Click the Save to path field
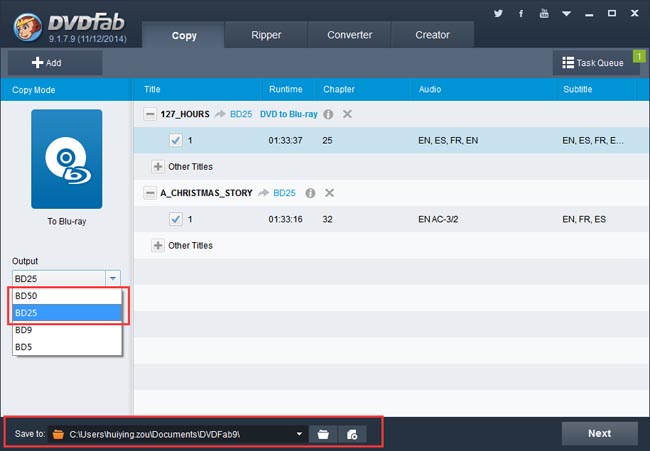Screen dimensions: 650x451 coord(178,434)
